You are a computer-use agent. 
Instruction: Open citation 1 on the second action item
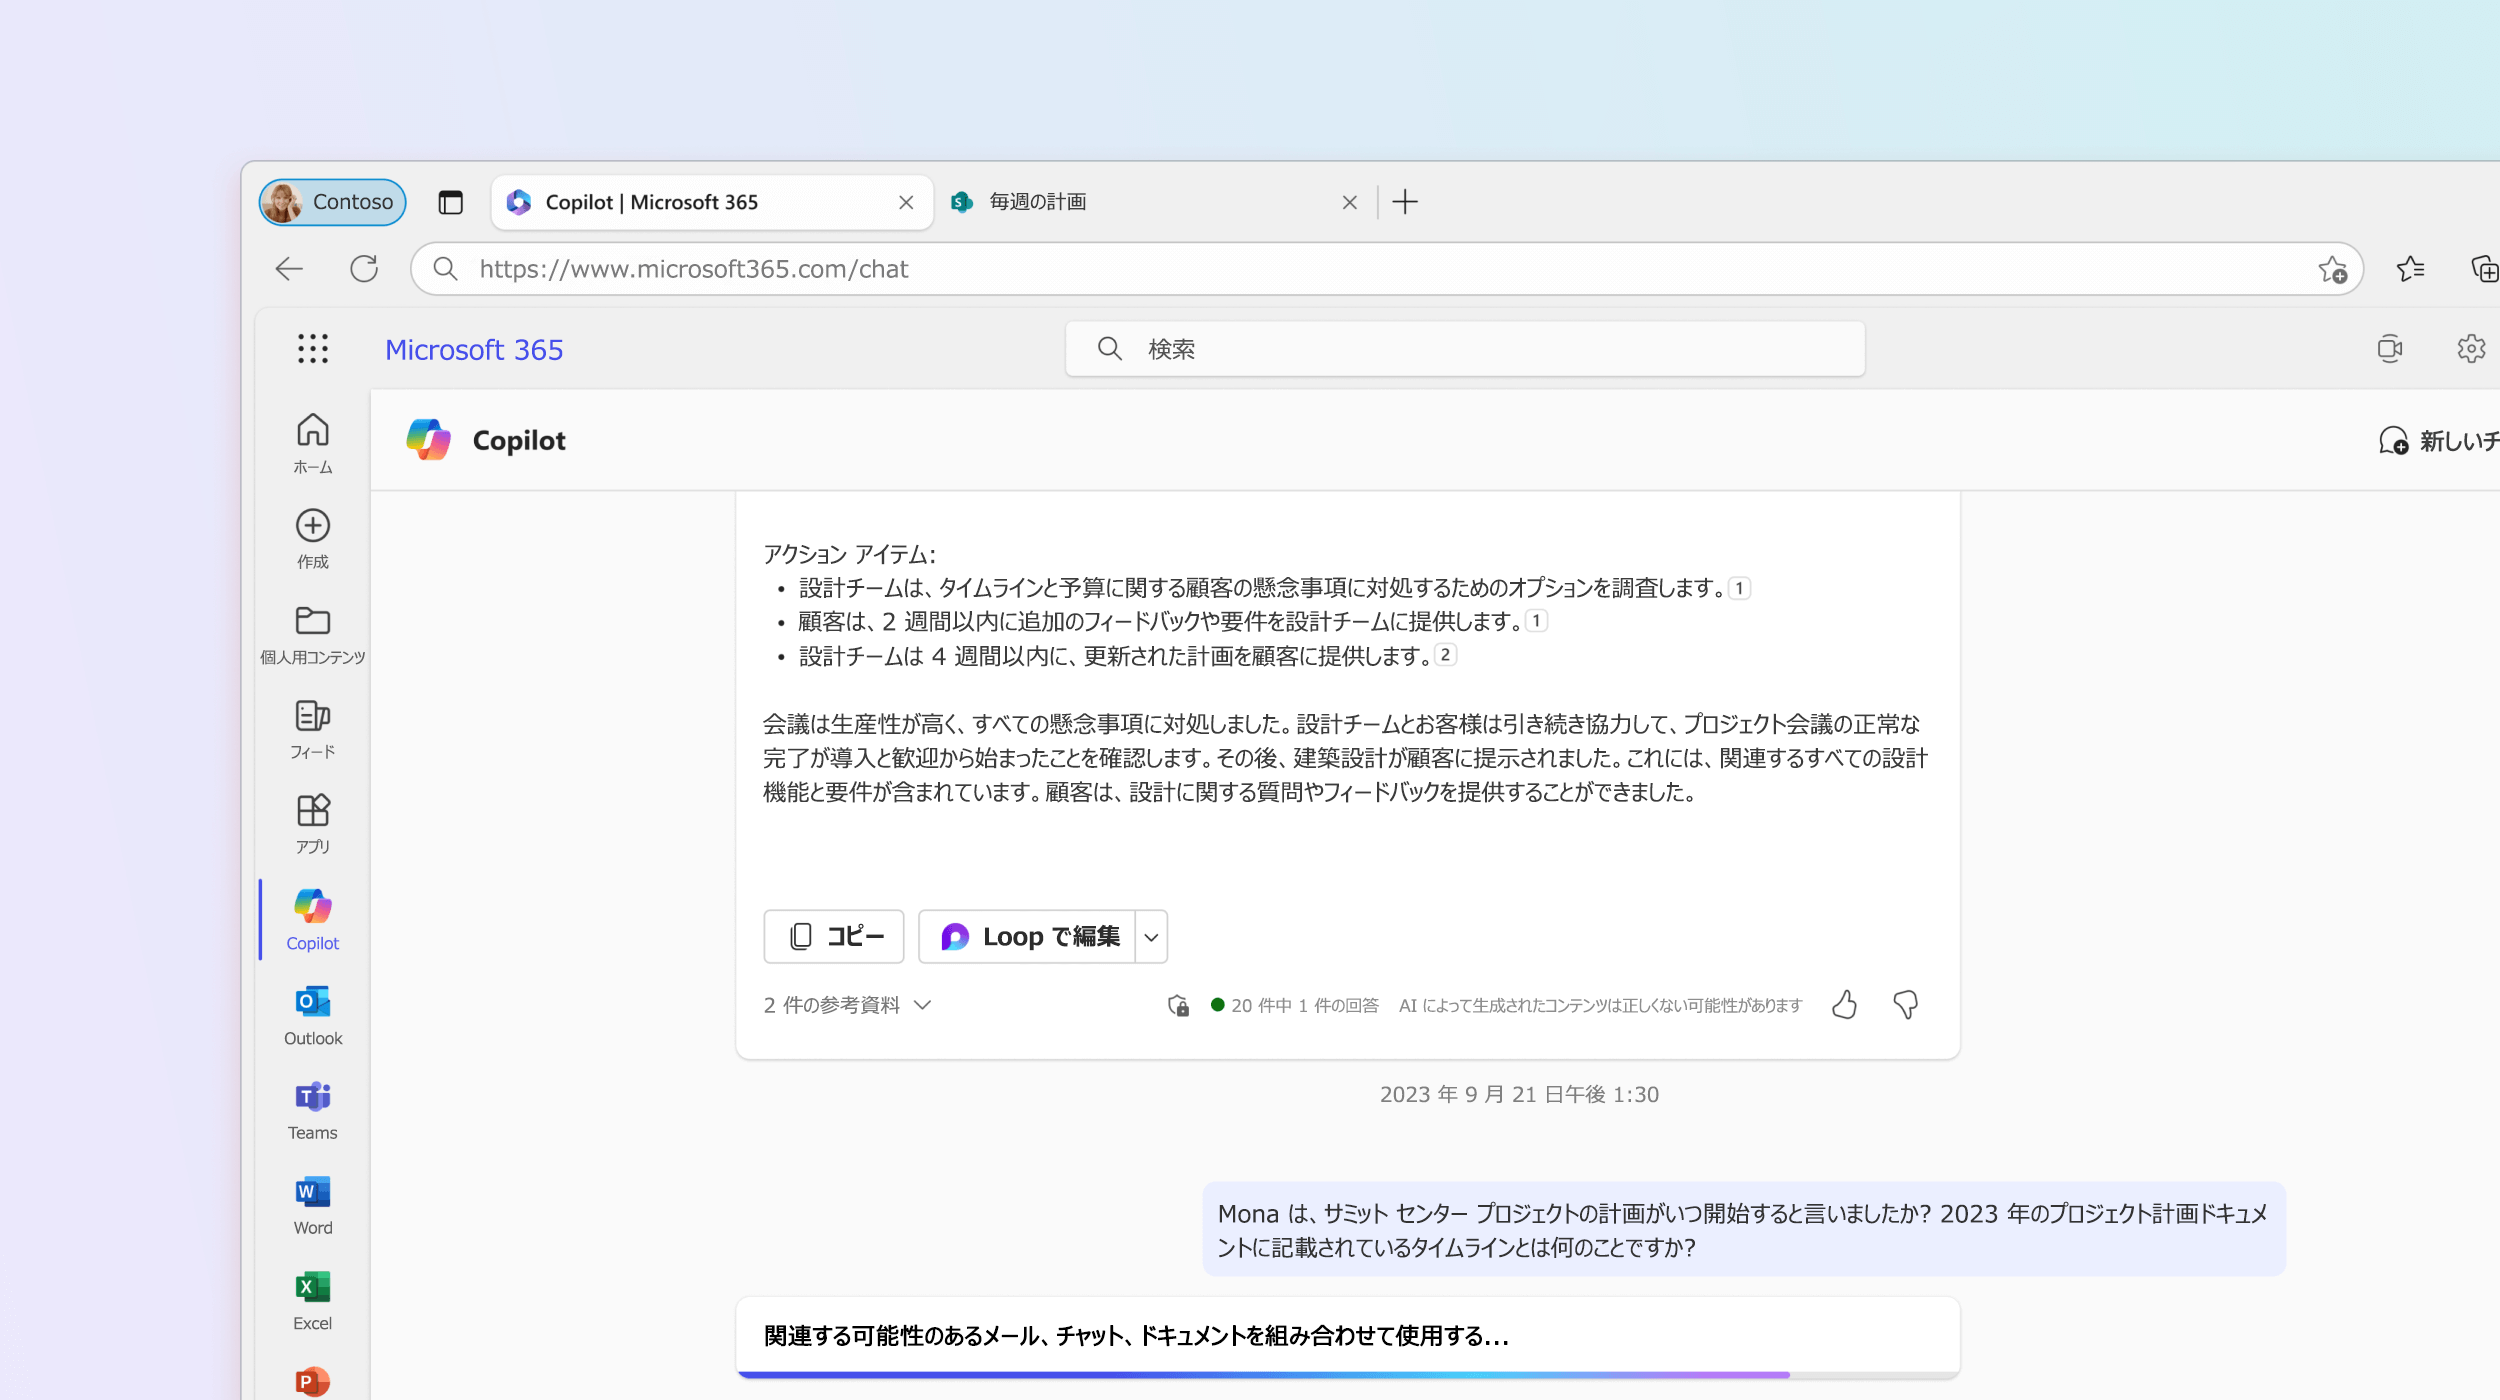1536,621
